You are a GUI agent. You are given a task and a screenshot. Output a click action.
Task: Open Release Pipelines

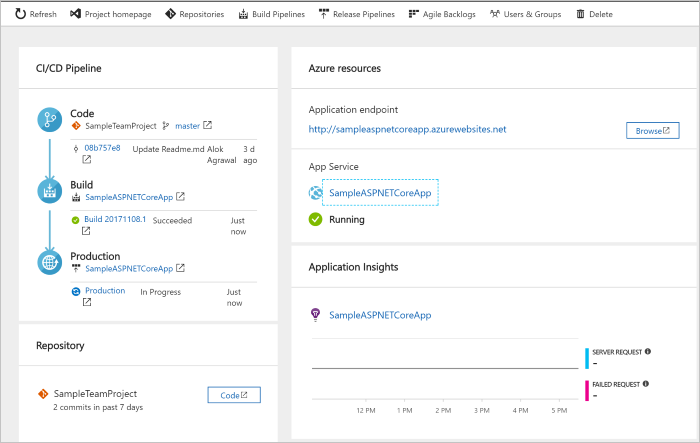click(x=356, y=15)
